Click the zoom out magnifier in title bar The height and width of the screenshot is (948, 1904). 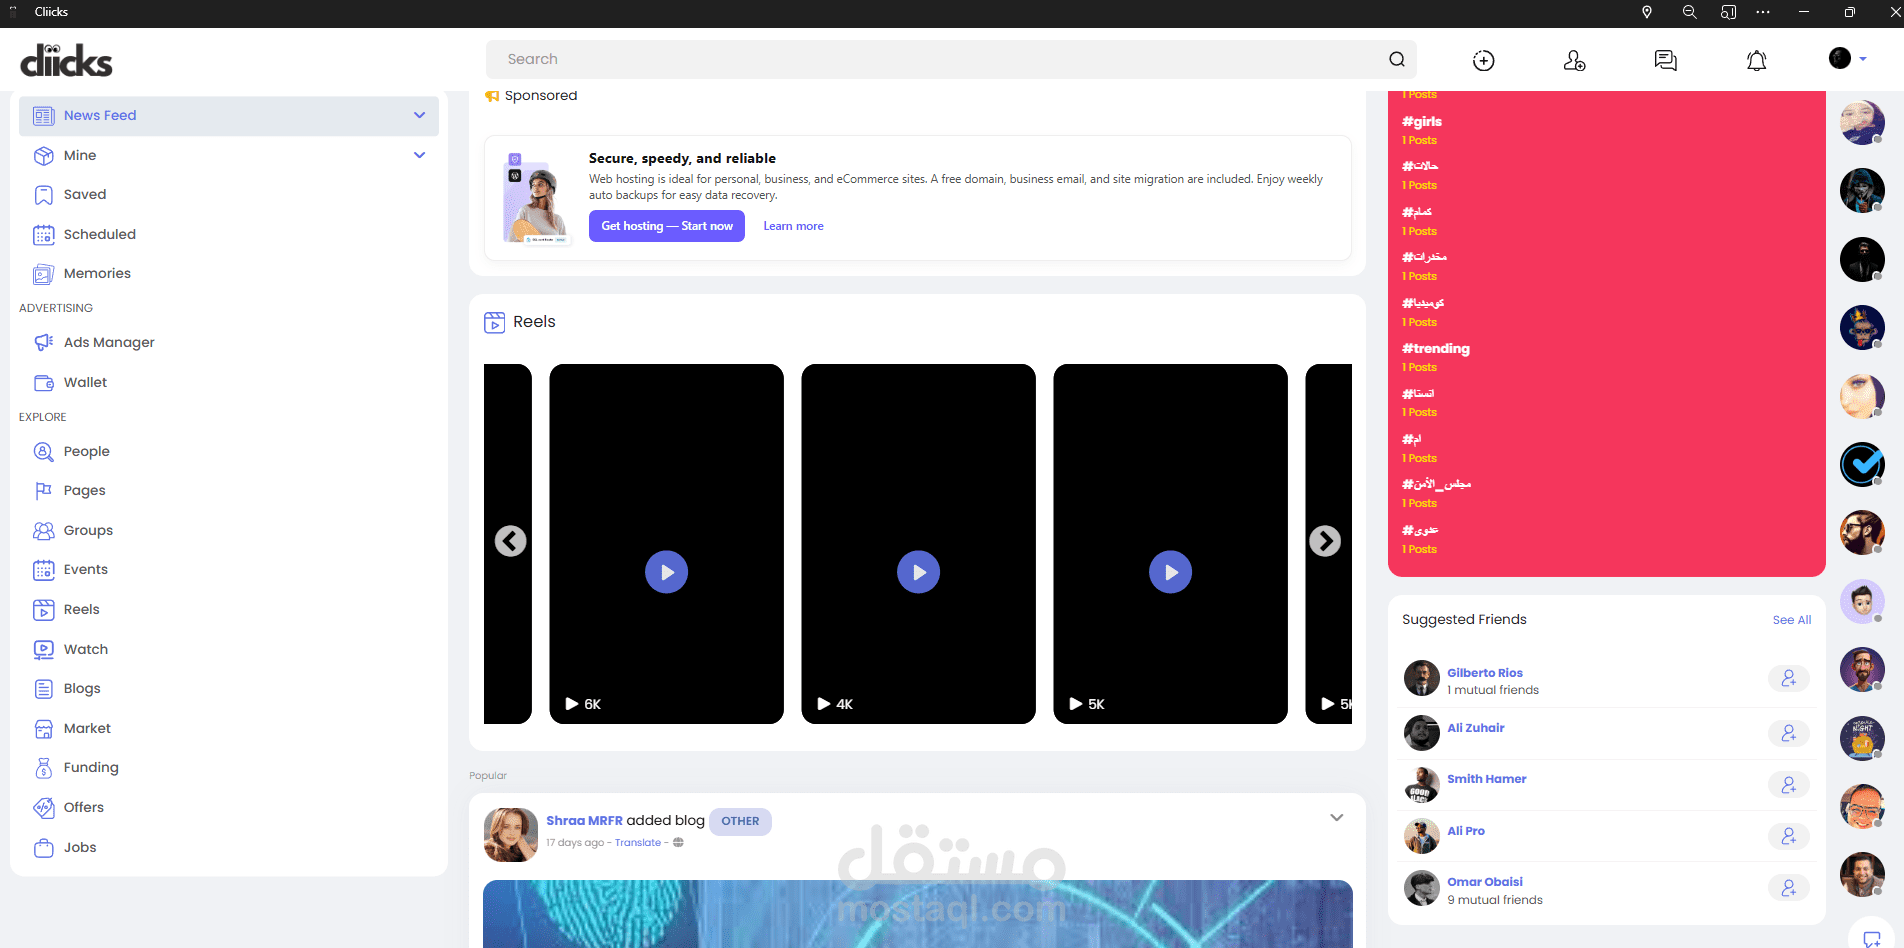1690,12
